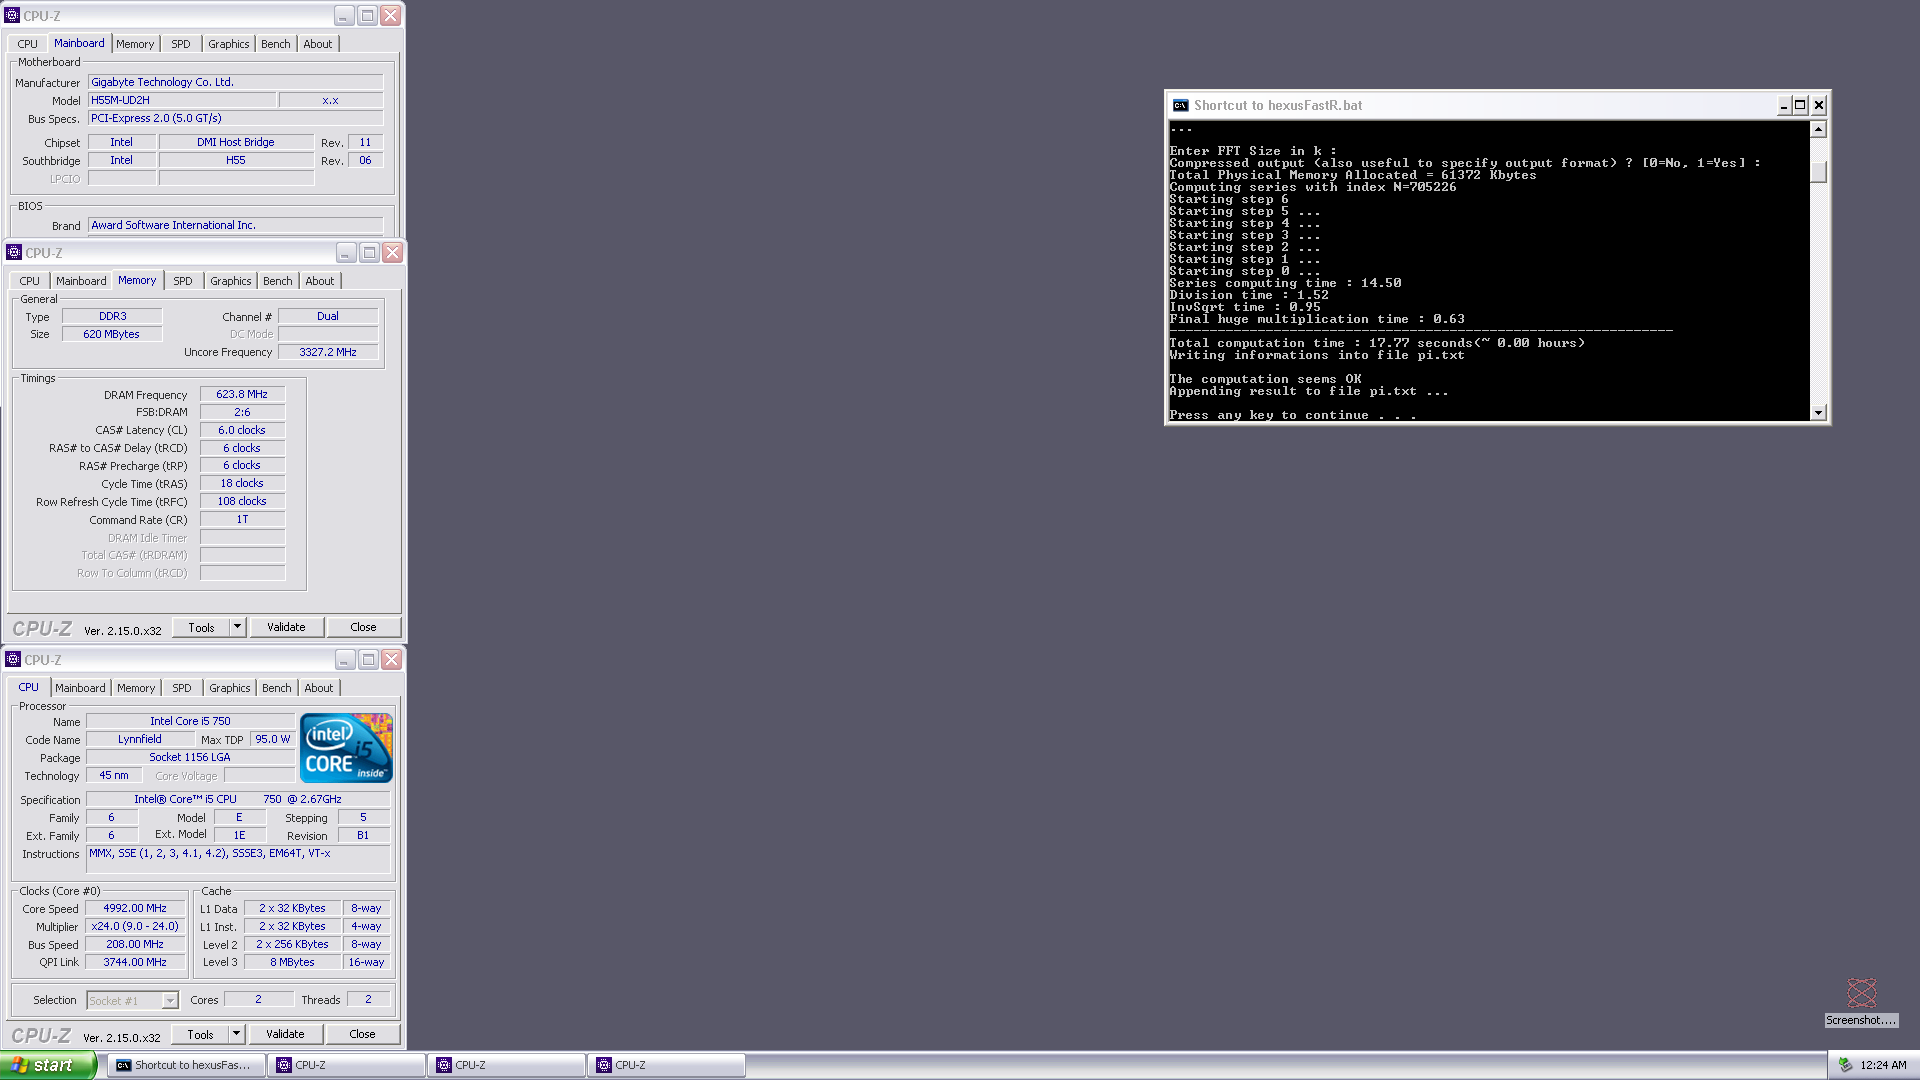The height and width of the screenshot is (1080, 1920).
Task: Click the '8 MBytes' Level 3 cache value
Action: click(292, 962)
